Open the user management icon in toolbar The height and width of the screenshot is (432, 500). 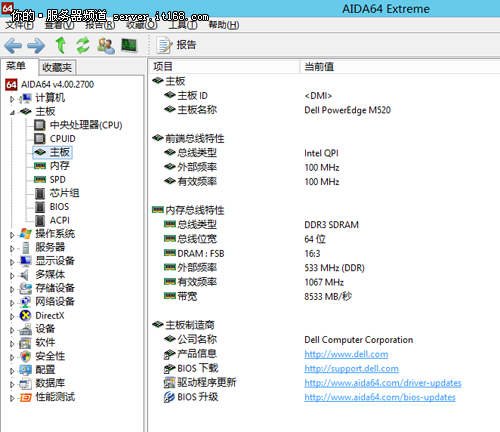[106, 46]
